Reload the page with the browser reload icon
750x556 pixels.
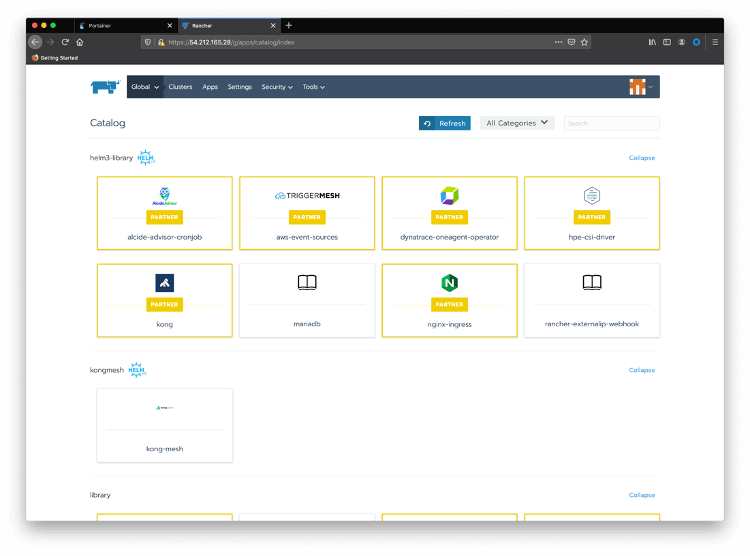(66, 42)
